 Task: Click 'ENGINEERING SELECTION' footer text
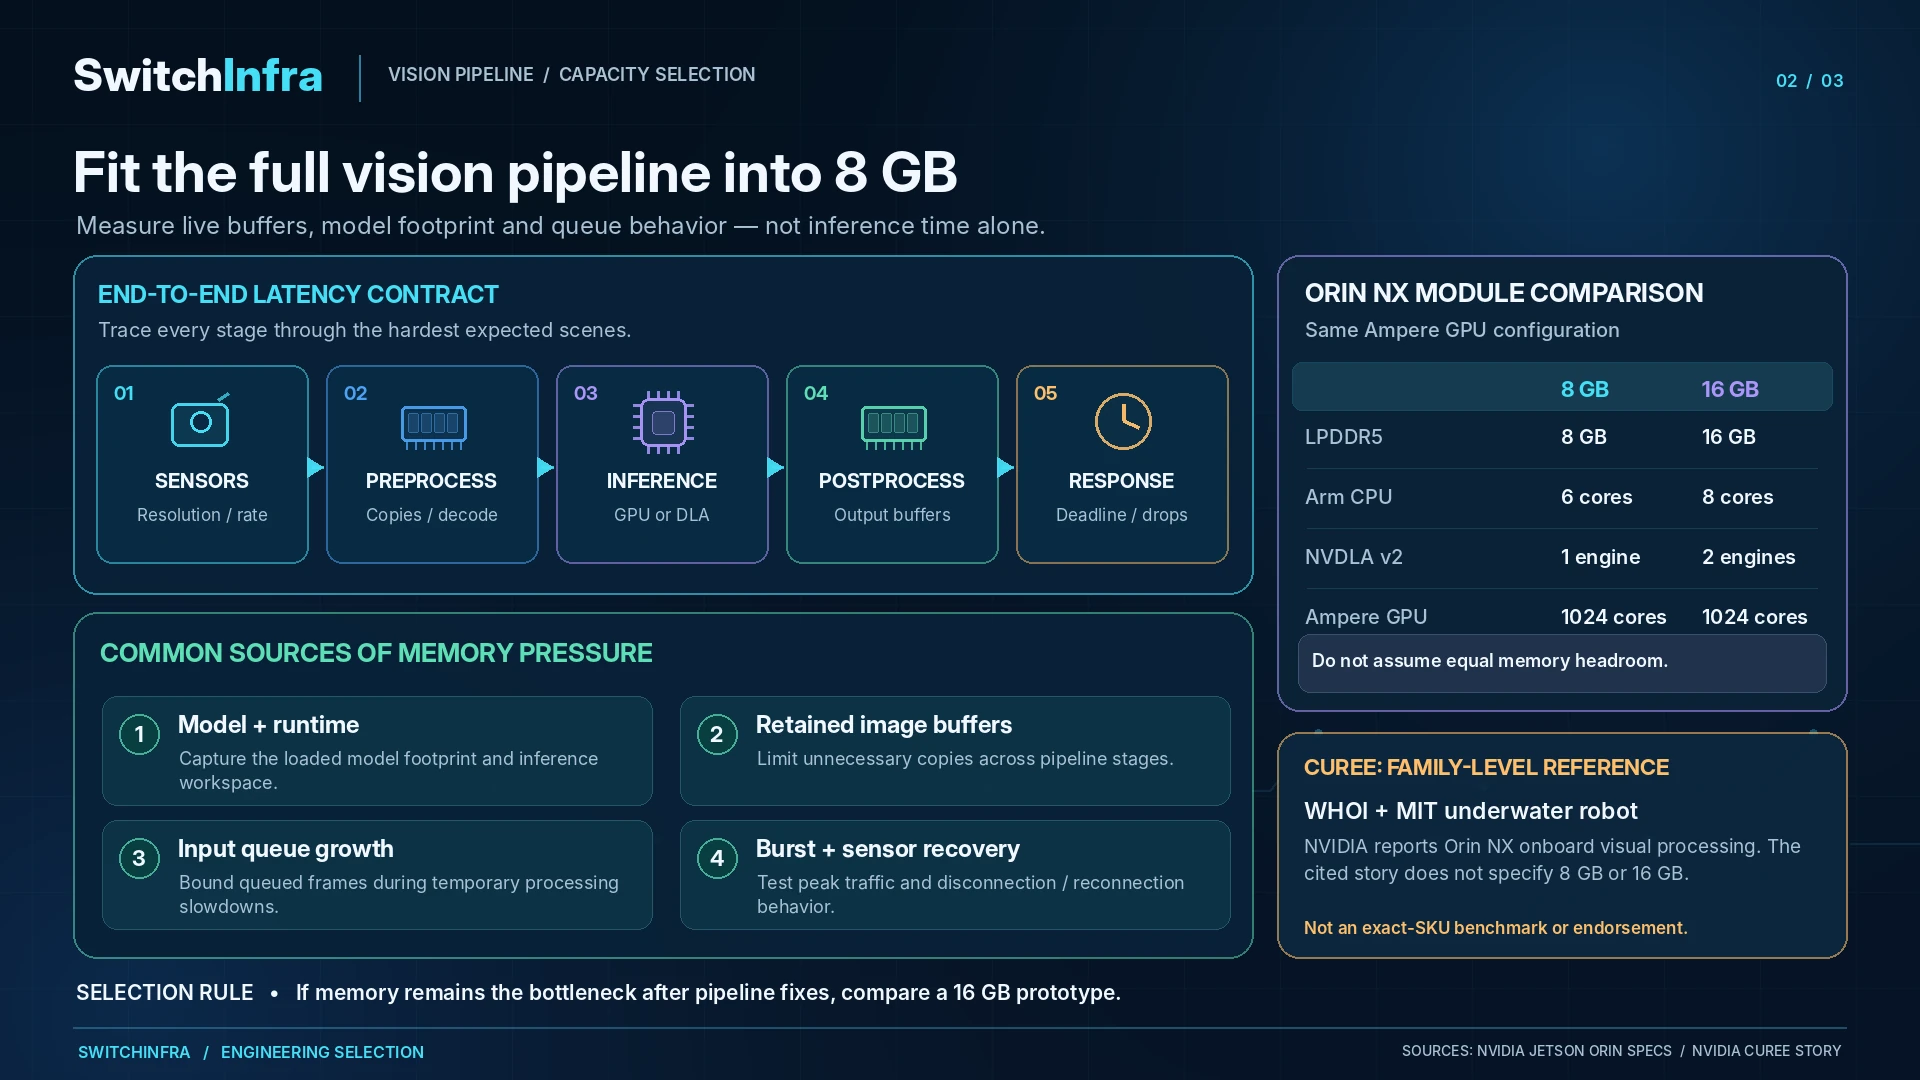[x=322, y=1052]
